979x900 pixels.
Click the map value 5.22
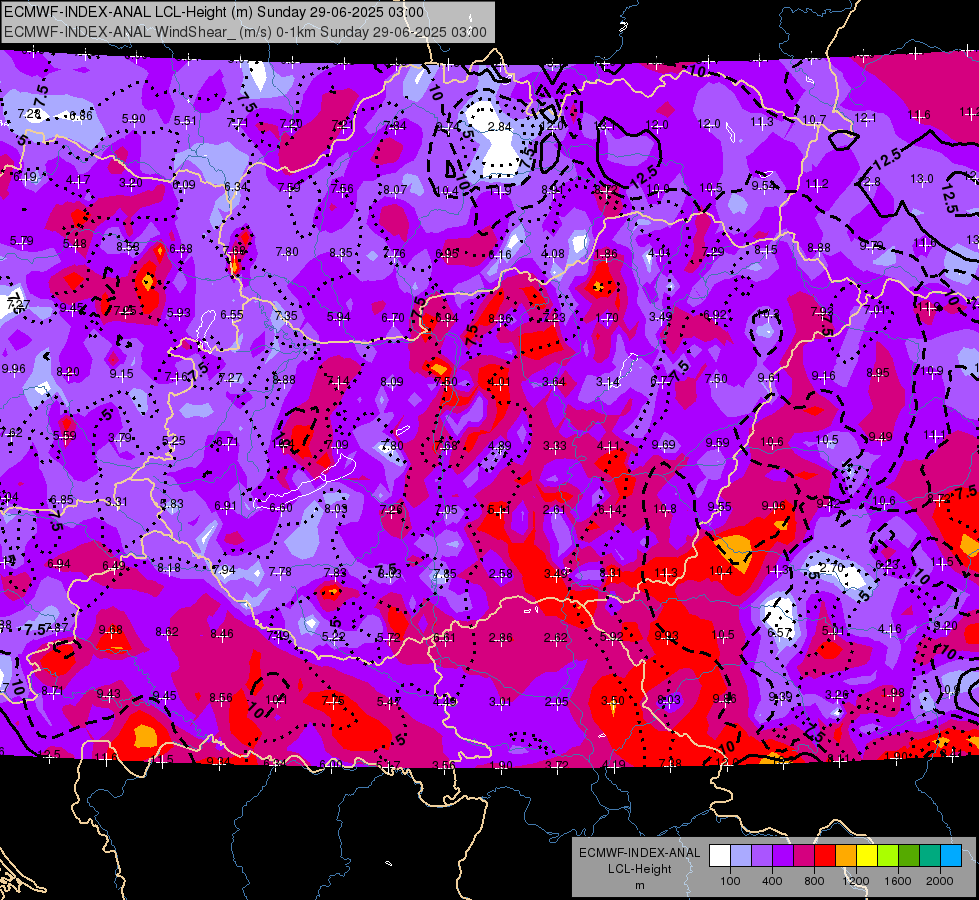(333, 637)
